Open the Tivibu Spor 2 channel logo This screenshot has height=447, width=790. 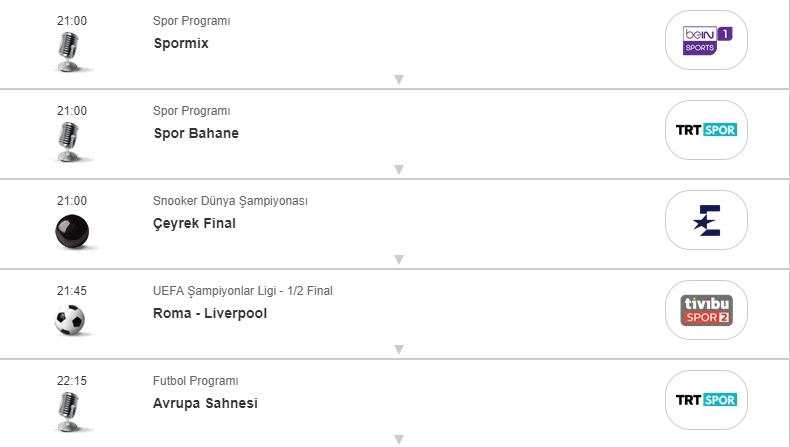707,310
